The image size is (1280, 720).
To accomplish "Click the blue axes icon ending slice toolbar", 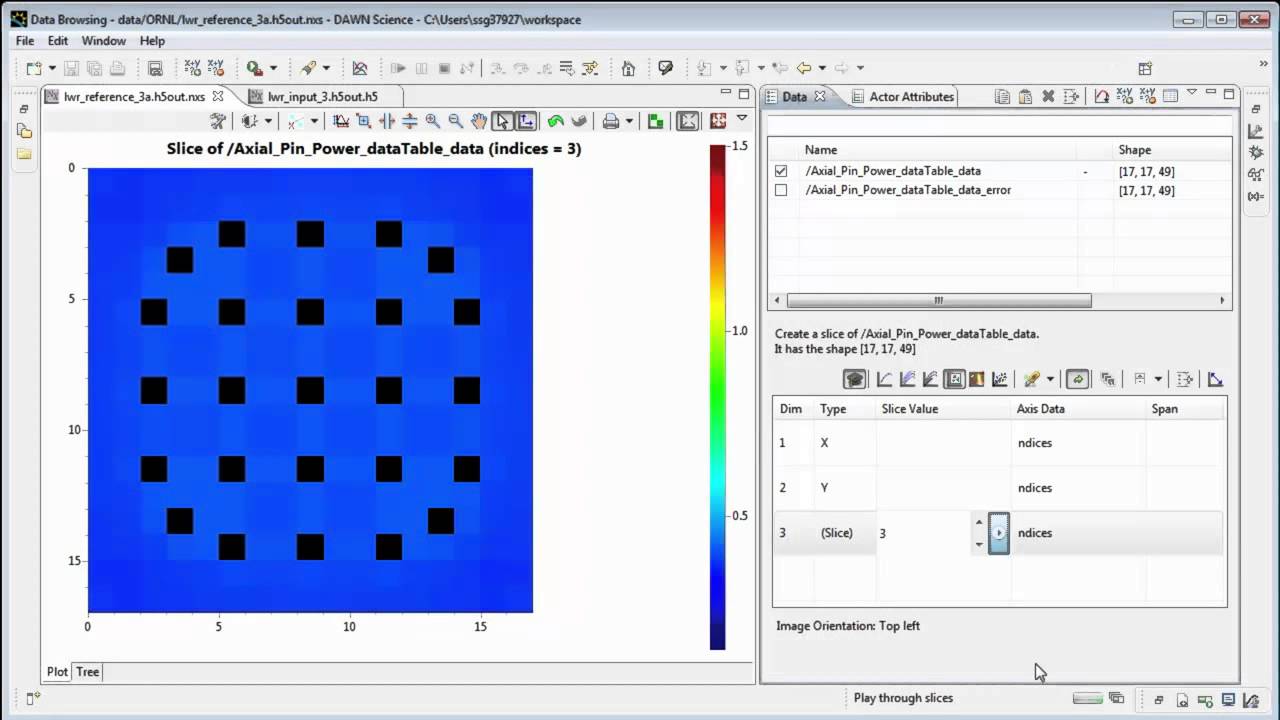I will click(x=1215, y=379).
